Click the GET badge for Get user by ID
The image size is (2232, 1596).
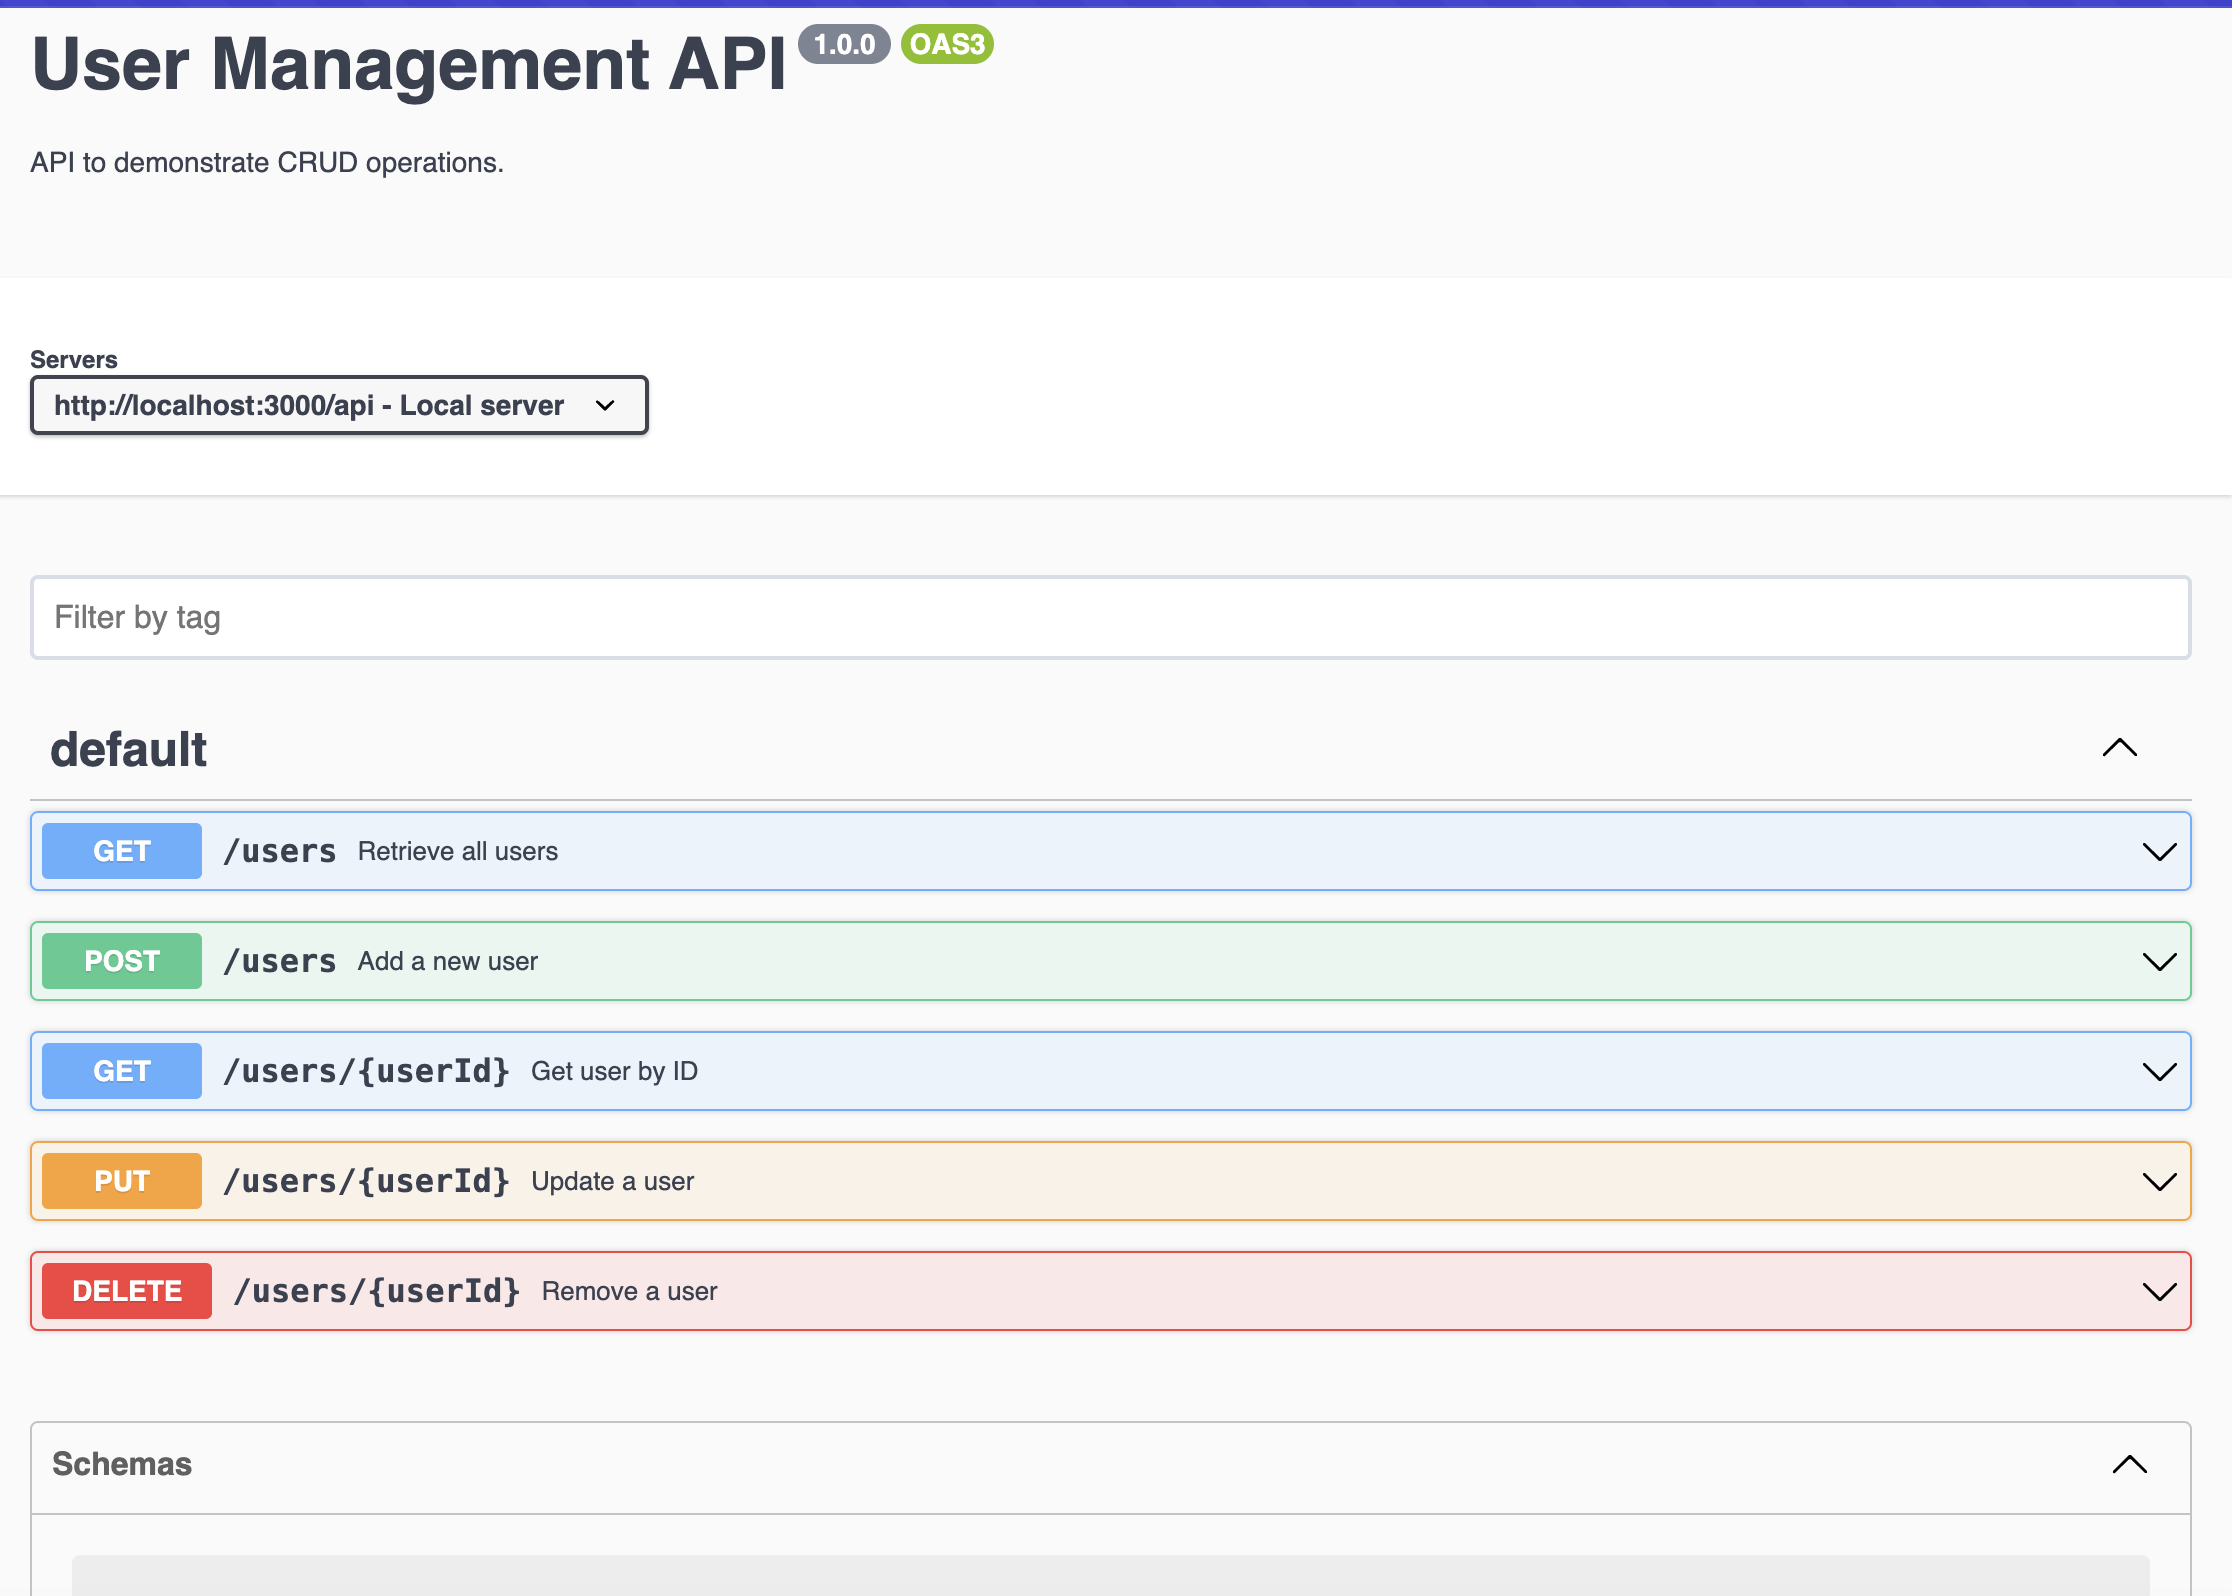[122, 1071]
